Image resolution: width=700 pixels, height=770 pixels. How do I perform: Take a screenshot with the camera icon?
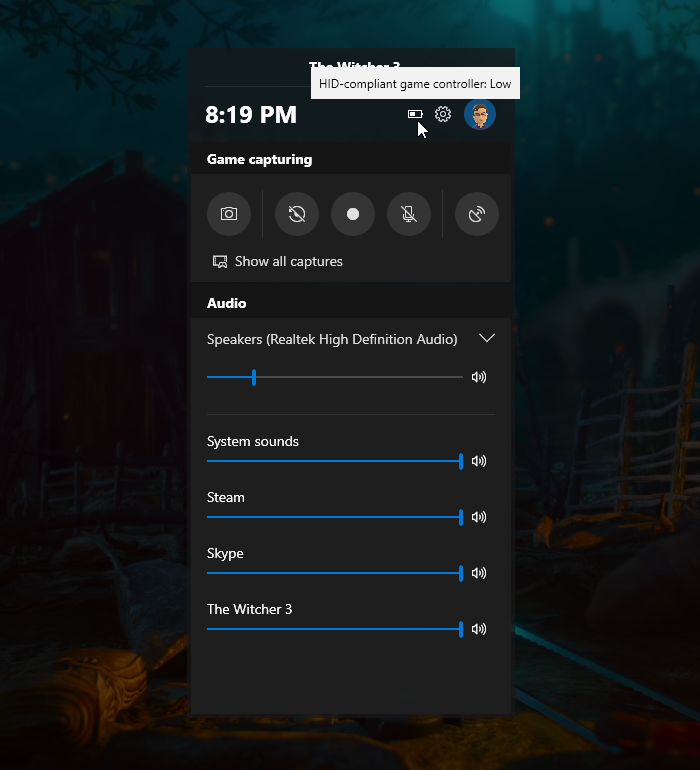coord(229,214)
